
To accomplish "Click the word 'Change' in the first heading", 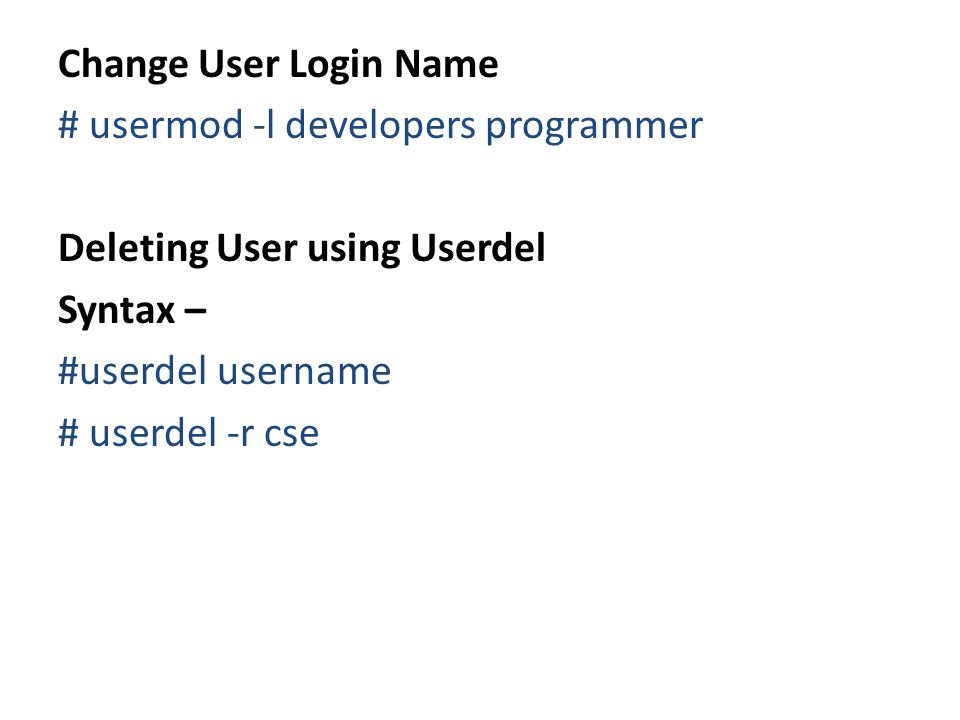I will click(123, 66).
